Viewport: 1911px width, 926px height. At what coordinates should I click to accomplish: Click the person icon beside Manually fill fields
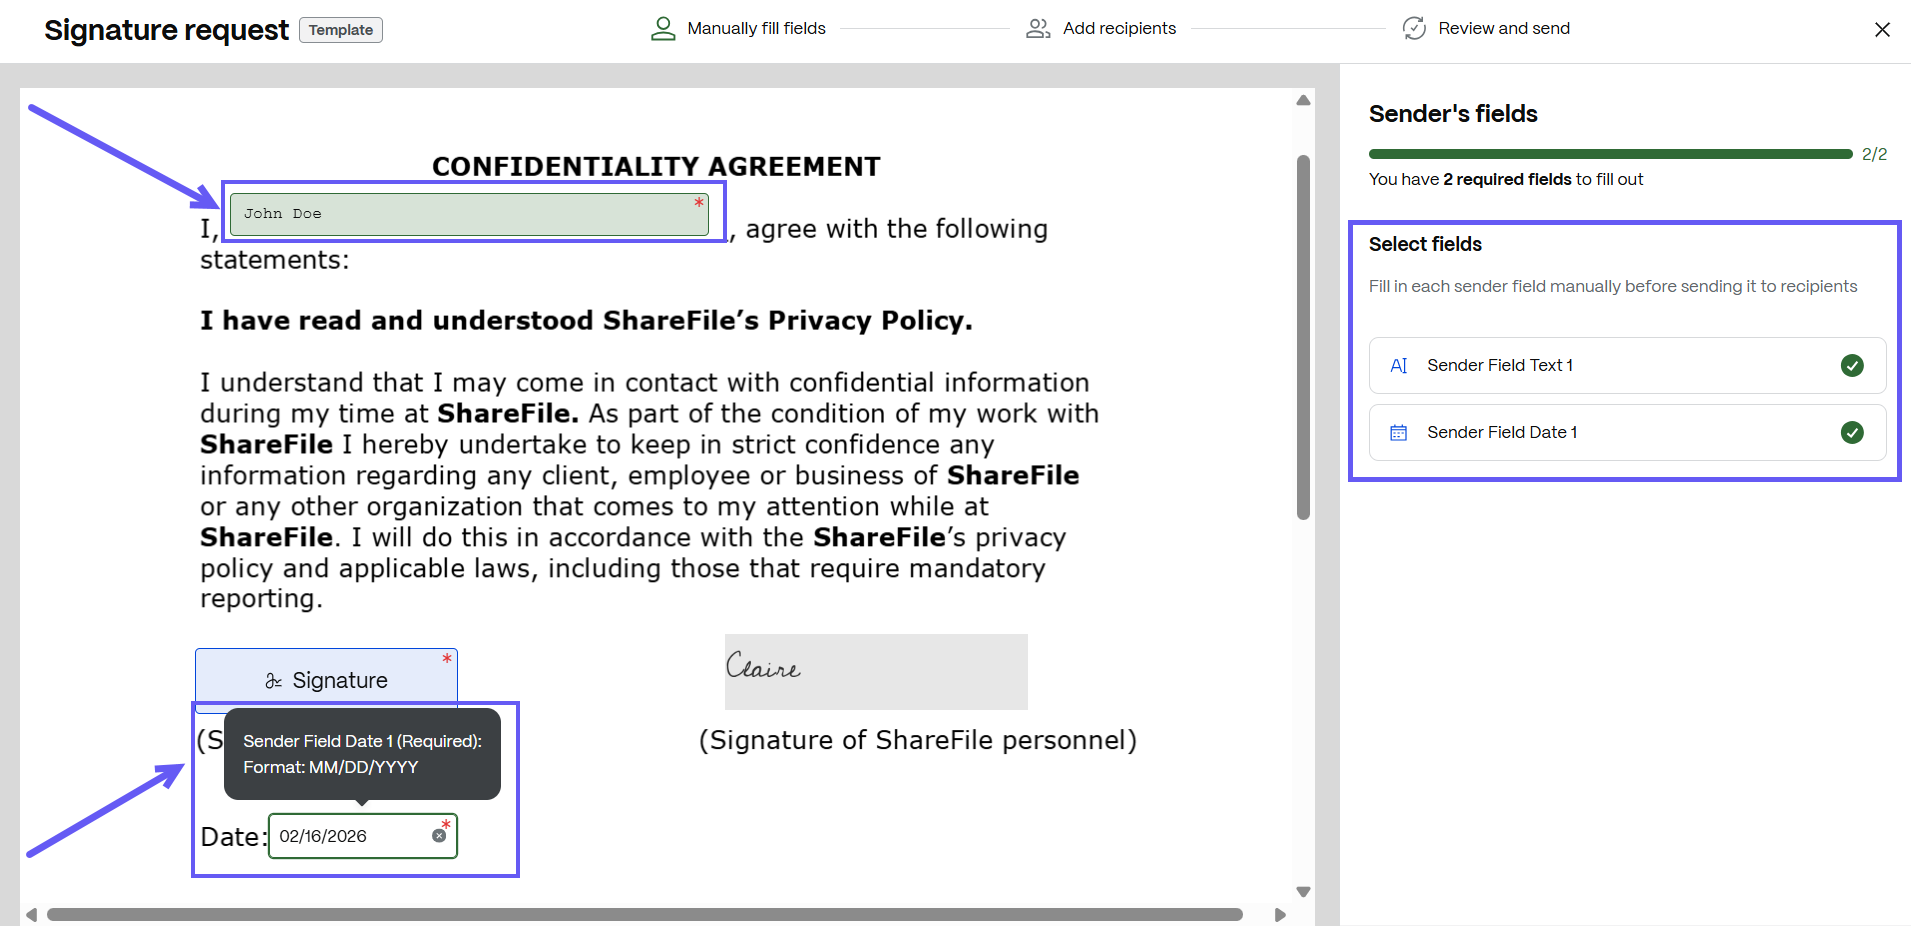(662, 29)
